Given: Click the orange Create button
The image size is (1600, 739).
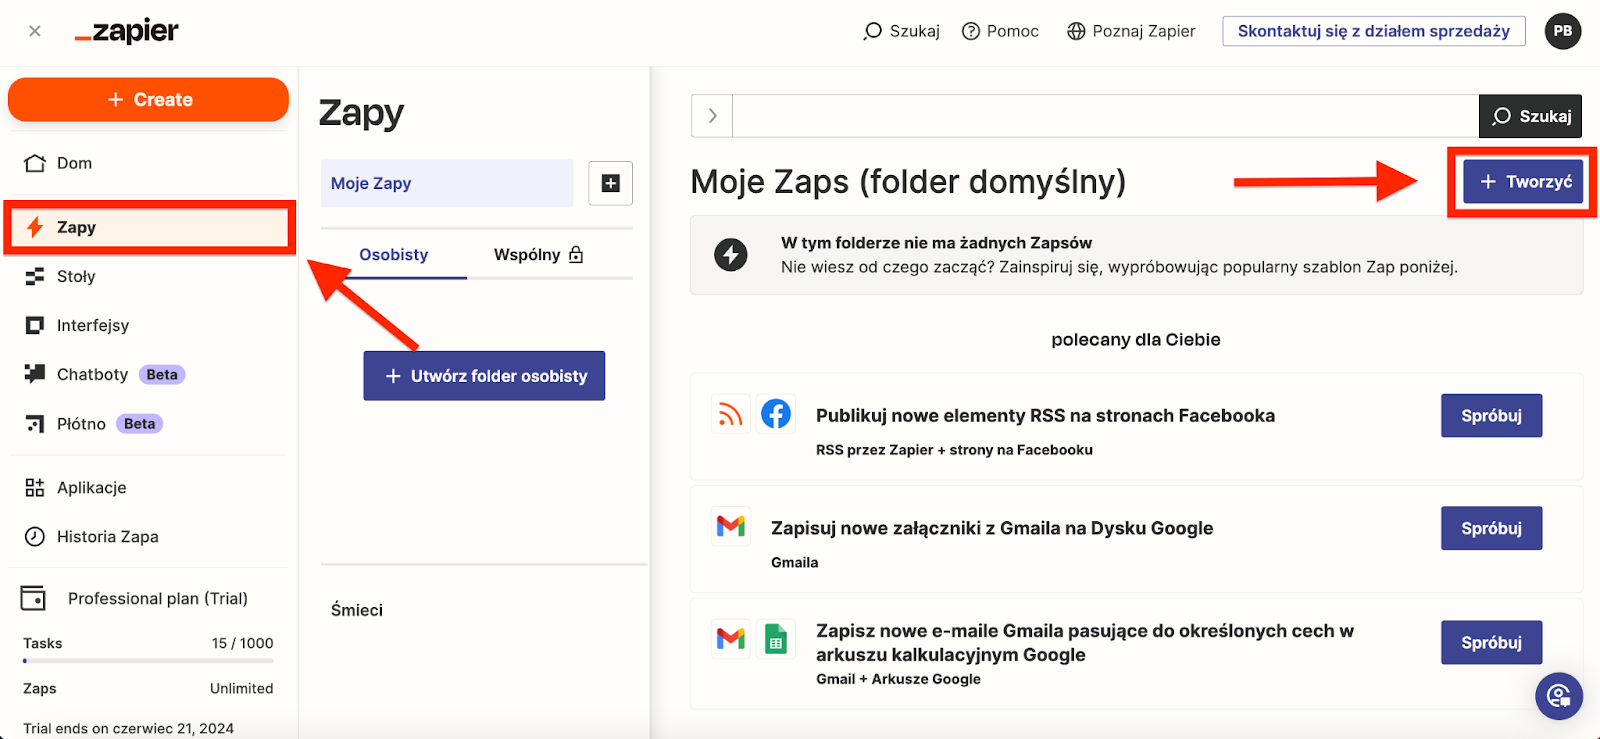Looking at the screenshot, I should pyautogui.click(x=148, y=100).
